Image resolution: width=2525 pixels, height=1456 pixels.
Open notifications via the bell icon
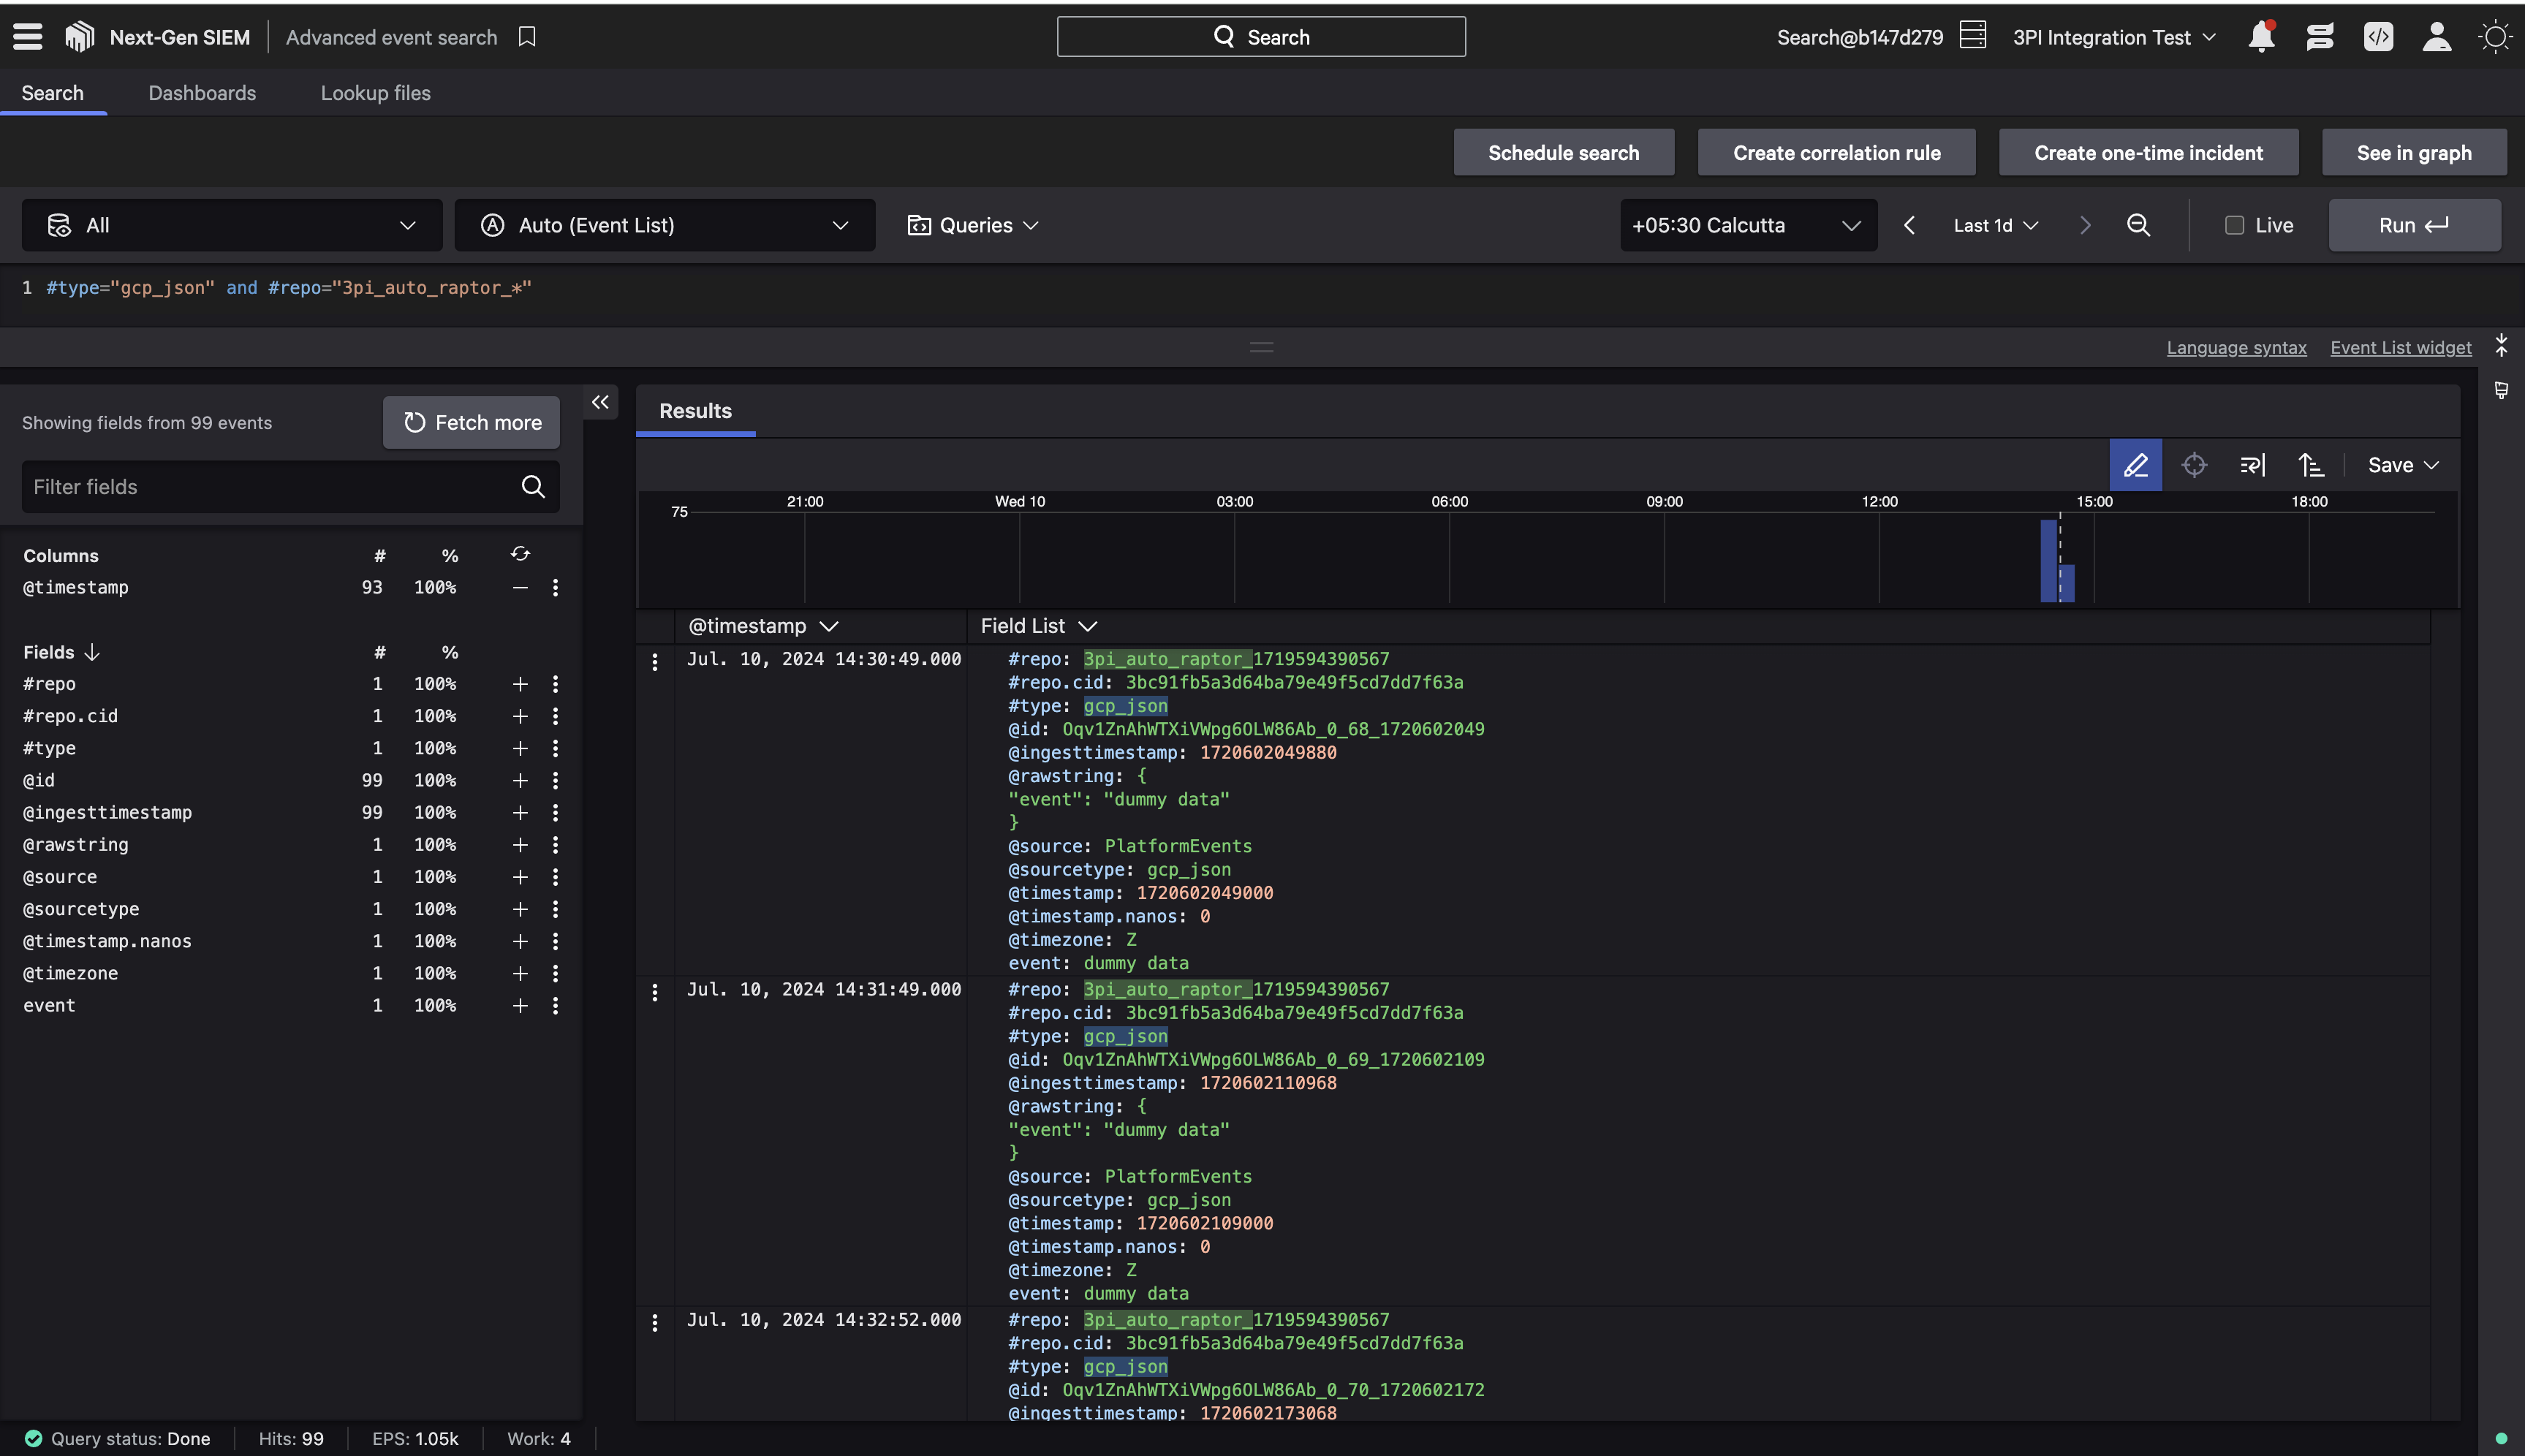tap(2260, 36)
